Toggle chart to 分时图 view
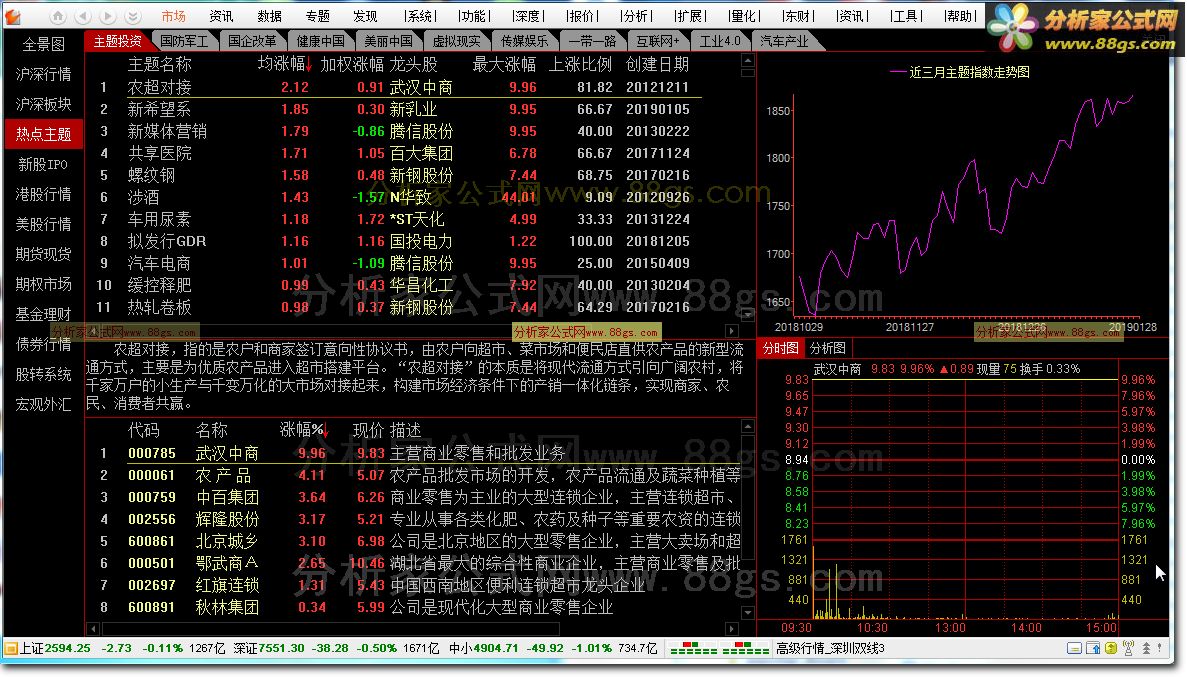Screen dimensions: 1187x677 (780, 348)
